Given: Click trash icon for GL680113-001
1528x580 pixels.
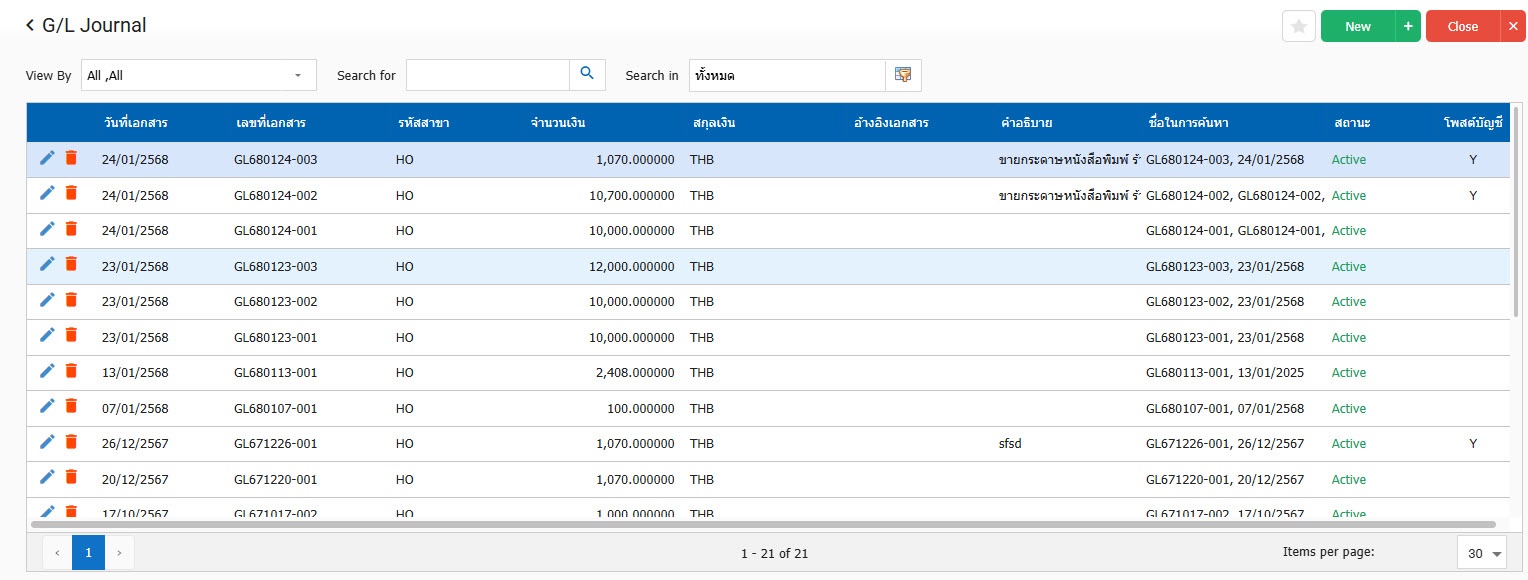Looking at the screenshot, I should click(71, 371).
